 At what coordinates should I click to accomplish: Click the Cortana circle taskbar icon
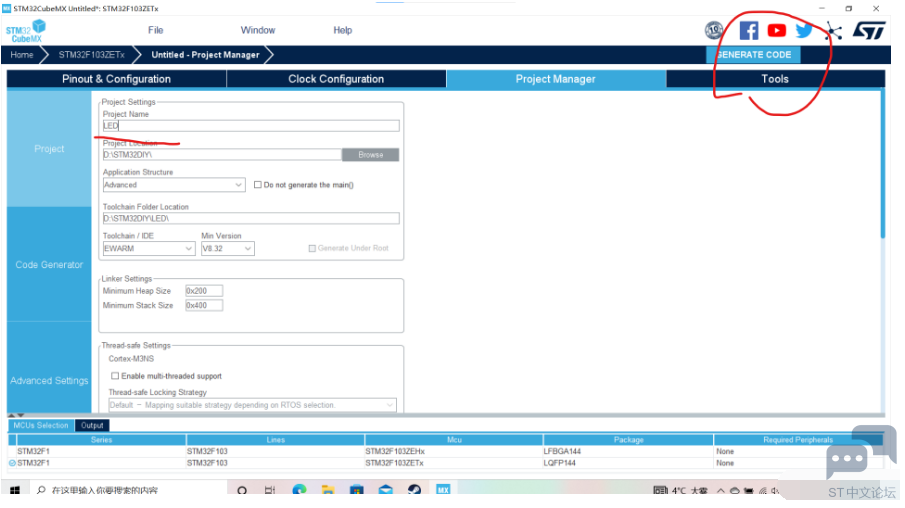(242, 490)
